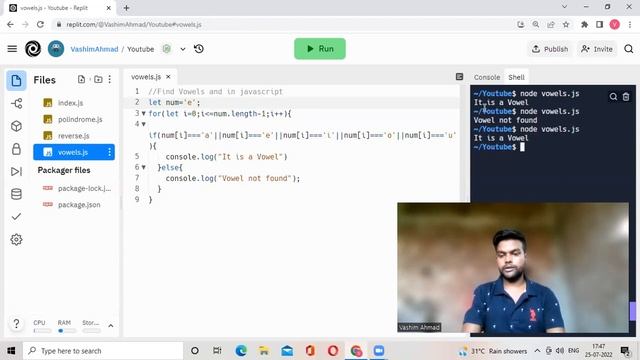The width and height of the screenshot is (640, 360).
Task: Open the Zoom app from the taskbar
Action: (x=379, y=351)
